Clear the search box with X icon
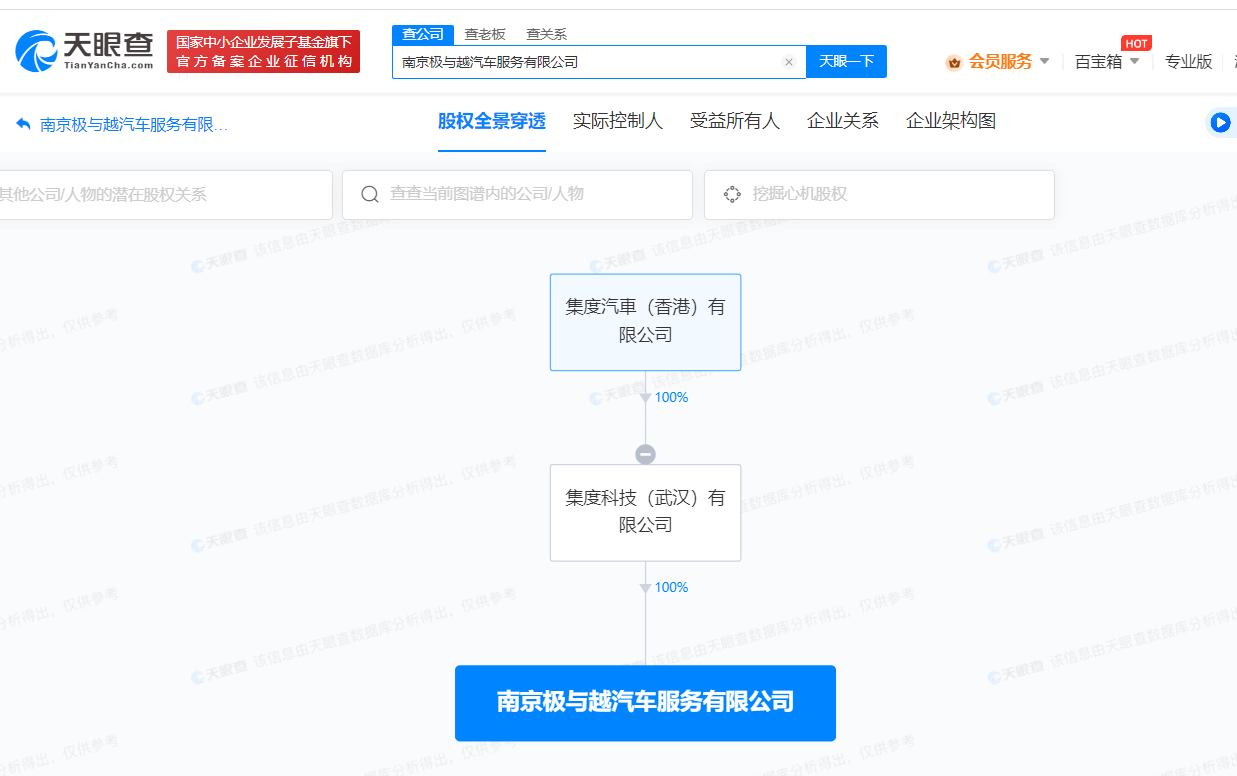 pos(788,62)
